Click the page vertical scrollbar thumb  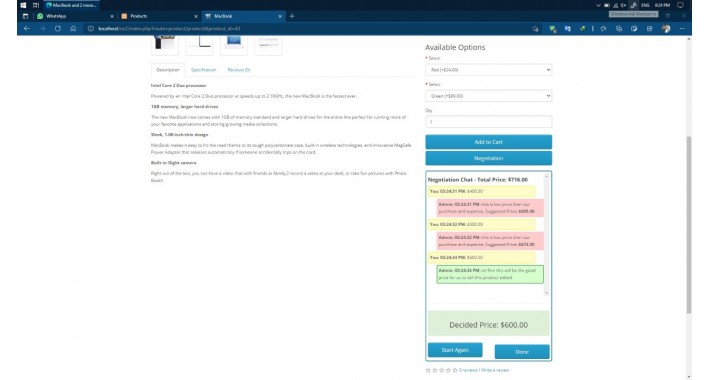(x=689, y=225)
